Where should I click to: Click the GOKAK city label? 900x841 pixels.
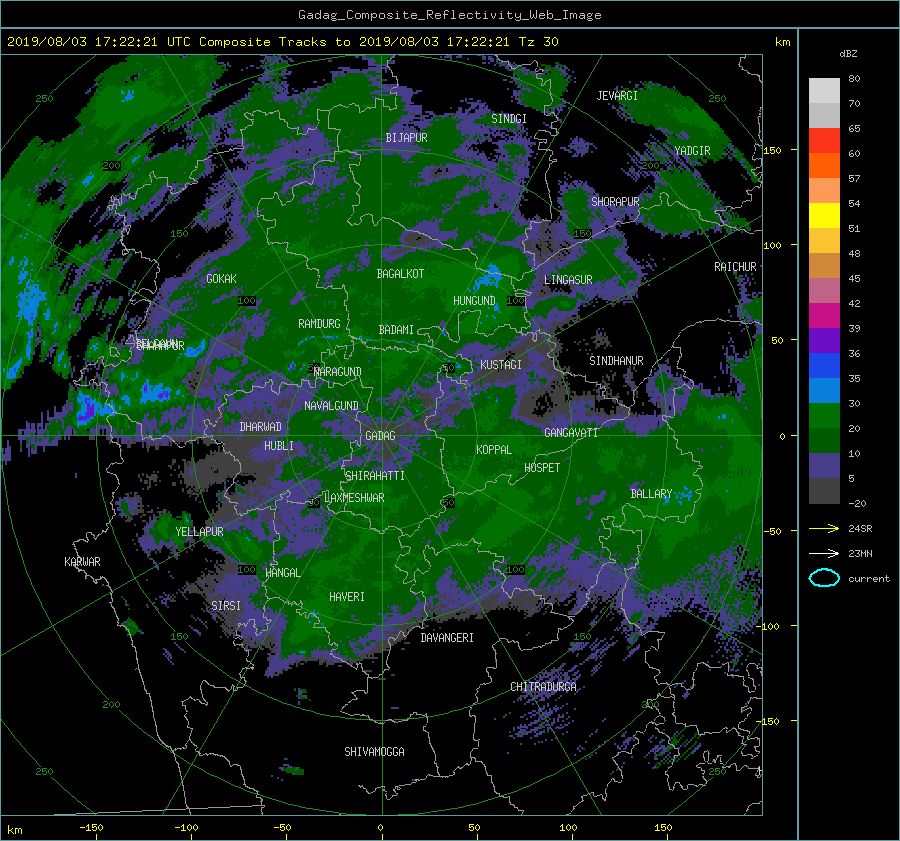221,279
